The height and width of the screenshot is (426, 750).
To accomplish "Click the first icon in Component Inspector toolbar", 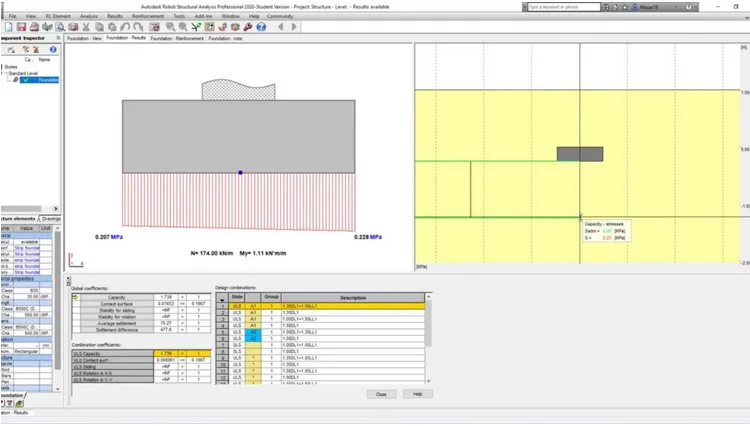I will [x=11, y=49].
